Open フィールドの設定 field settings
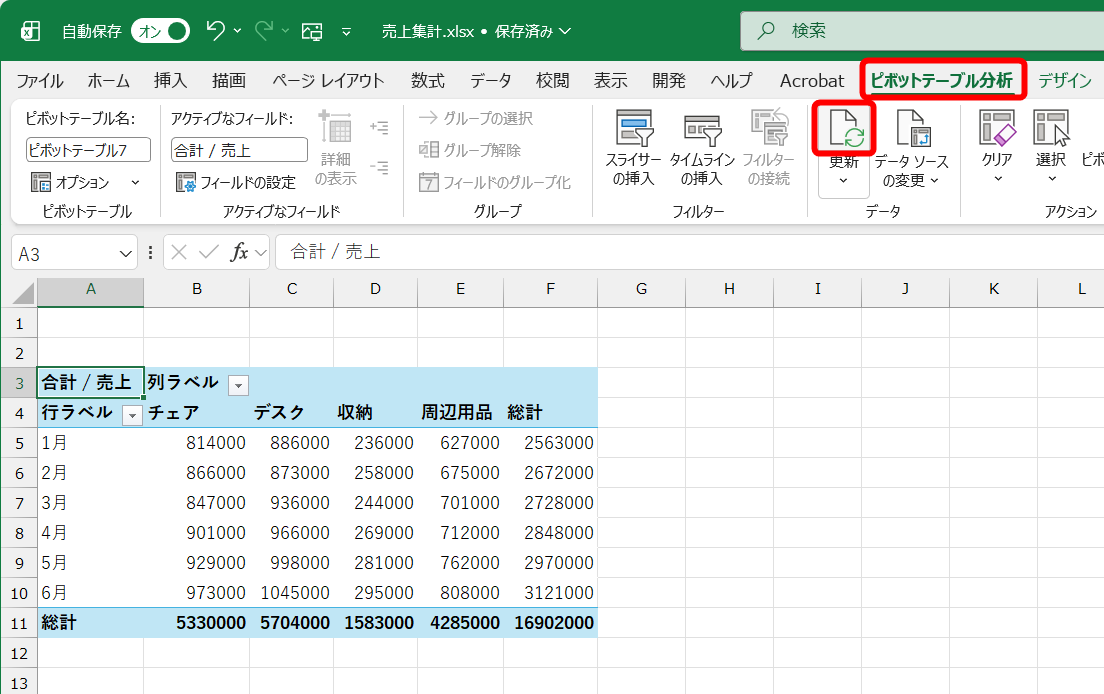Screen dimensions: 1104x694 236,183
